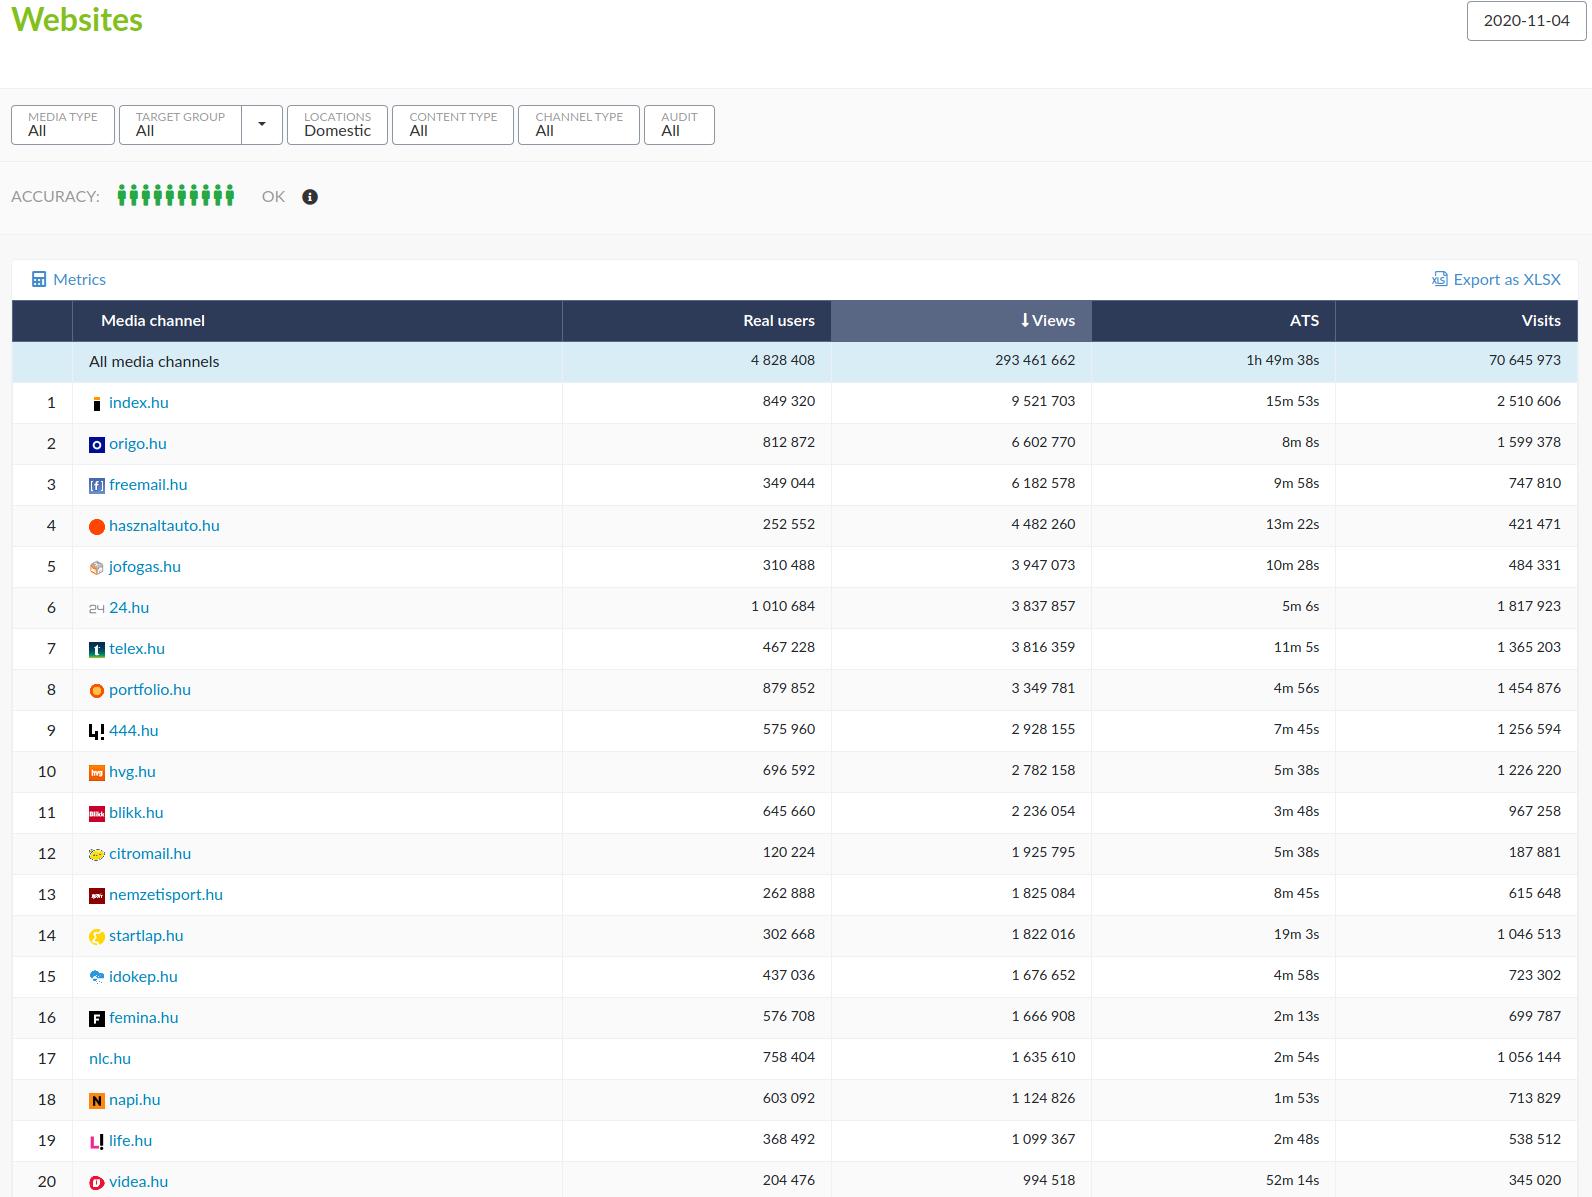Click napi.hu views 1 124 826
The height and width of the screenshot is (1197, 1592).
1043,1099
